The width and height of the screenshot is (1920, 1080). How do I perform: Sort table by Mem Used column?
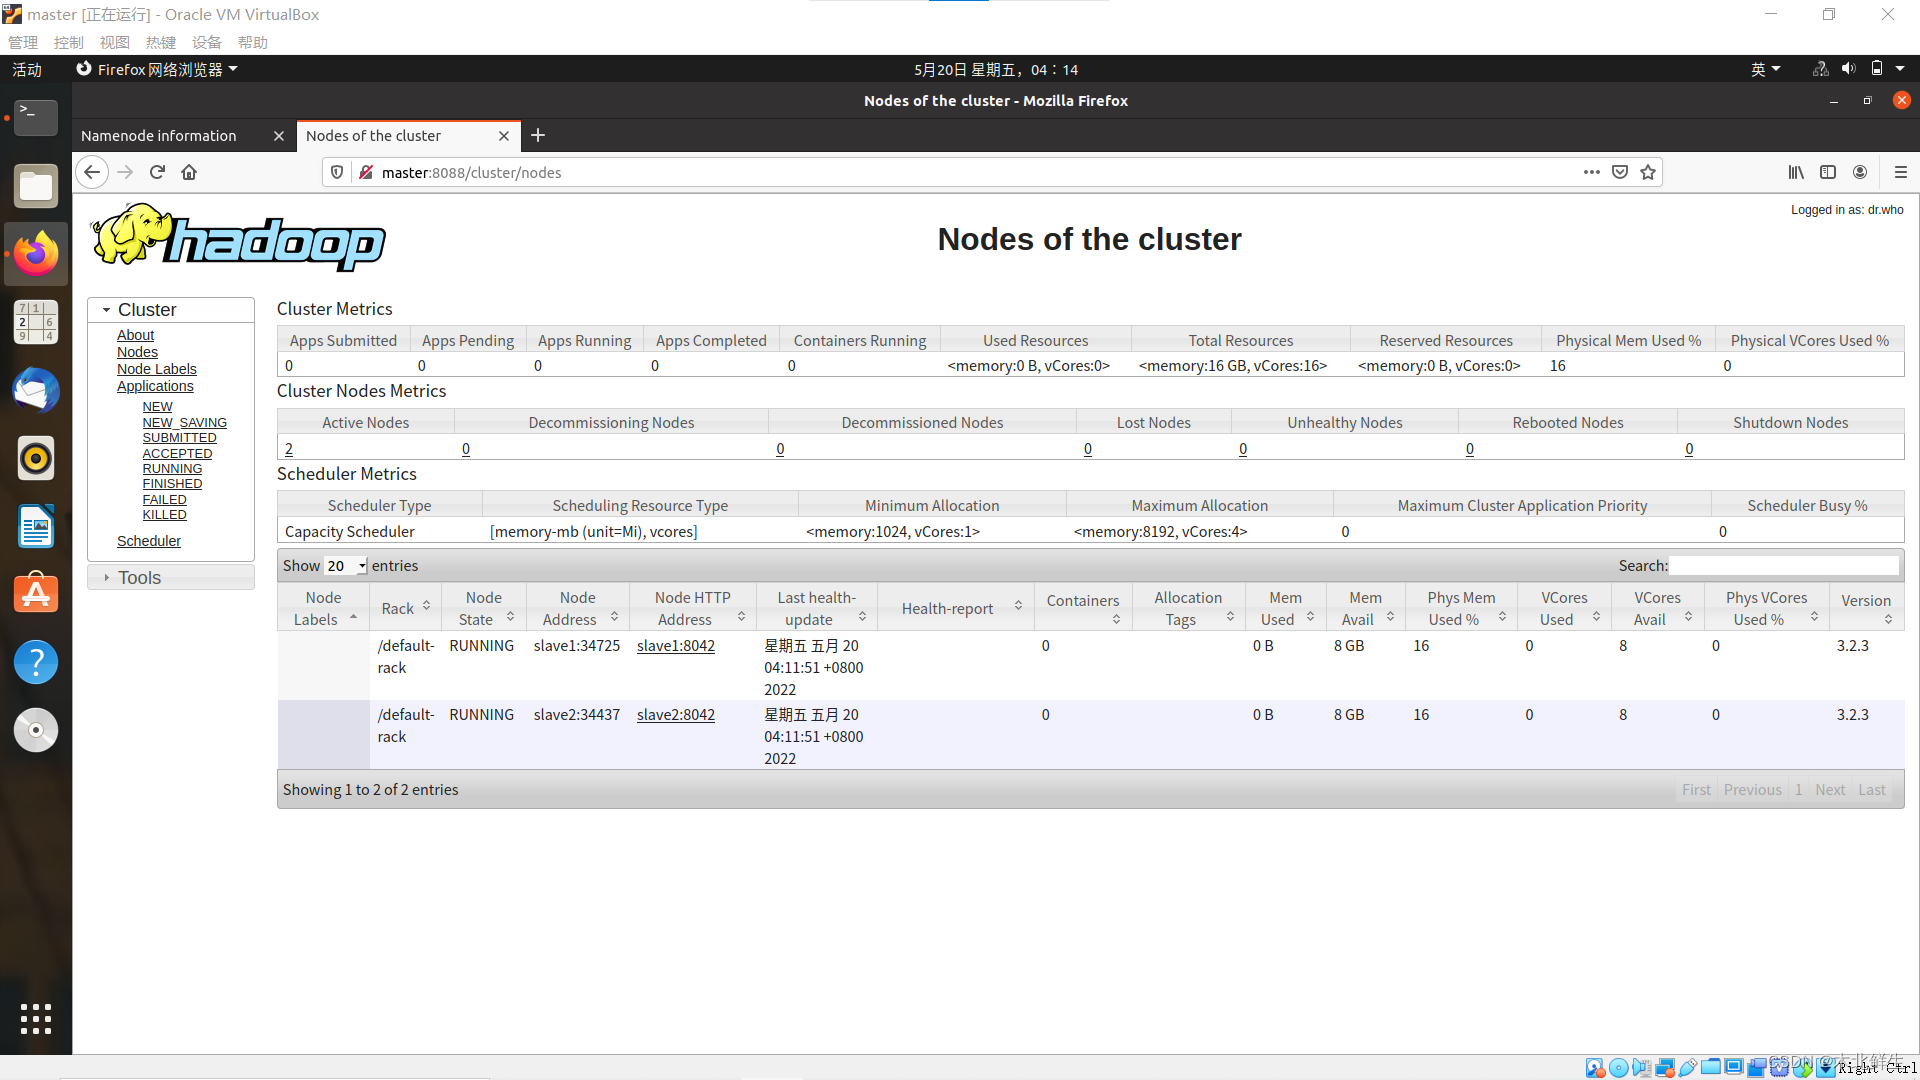point(1285,608)
